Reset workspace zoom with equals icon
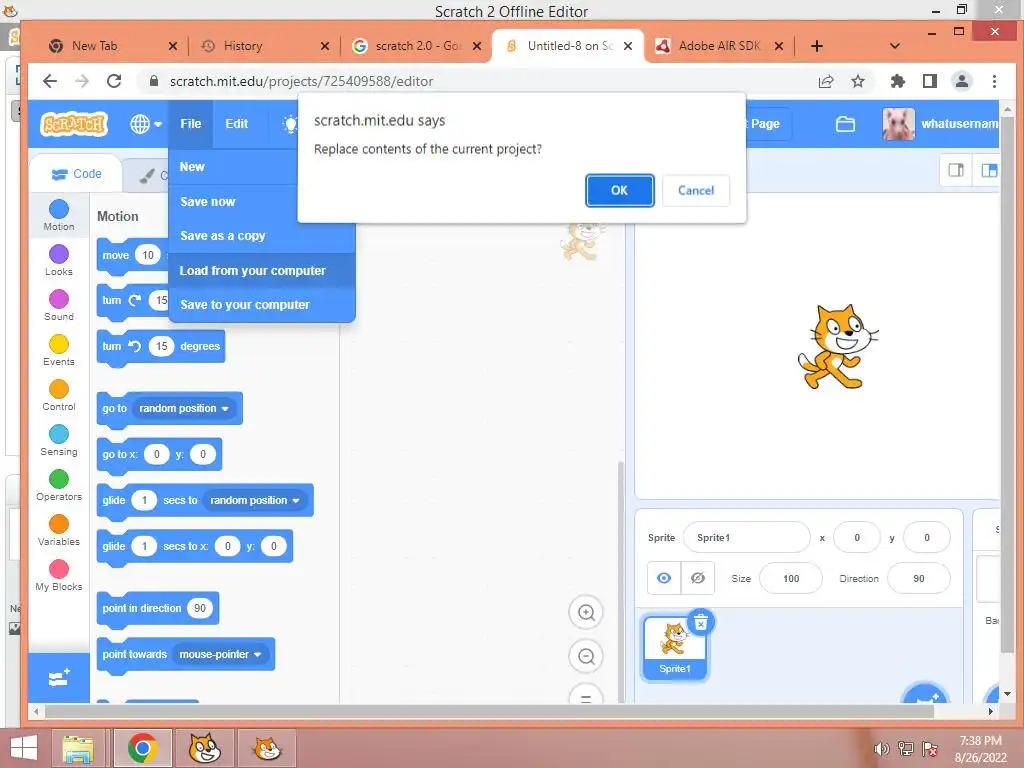This screenshot has height=768, width=1024. tap(586, 696)
